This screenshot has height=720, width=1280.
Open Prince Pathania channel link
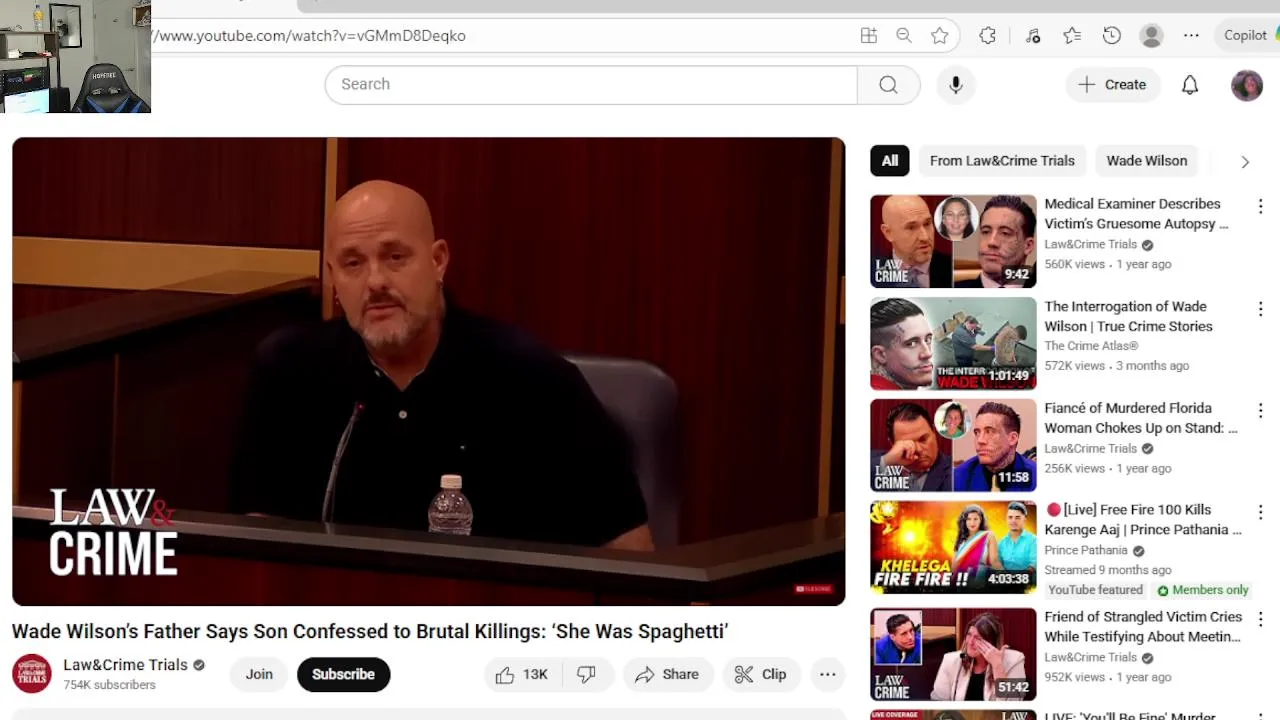[x=1086, y=550]
